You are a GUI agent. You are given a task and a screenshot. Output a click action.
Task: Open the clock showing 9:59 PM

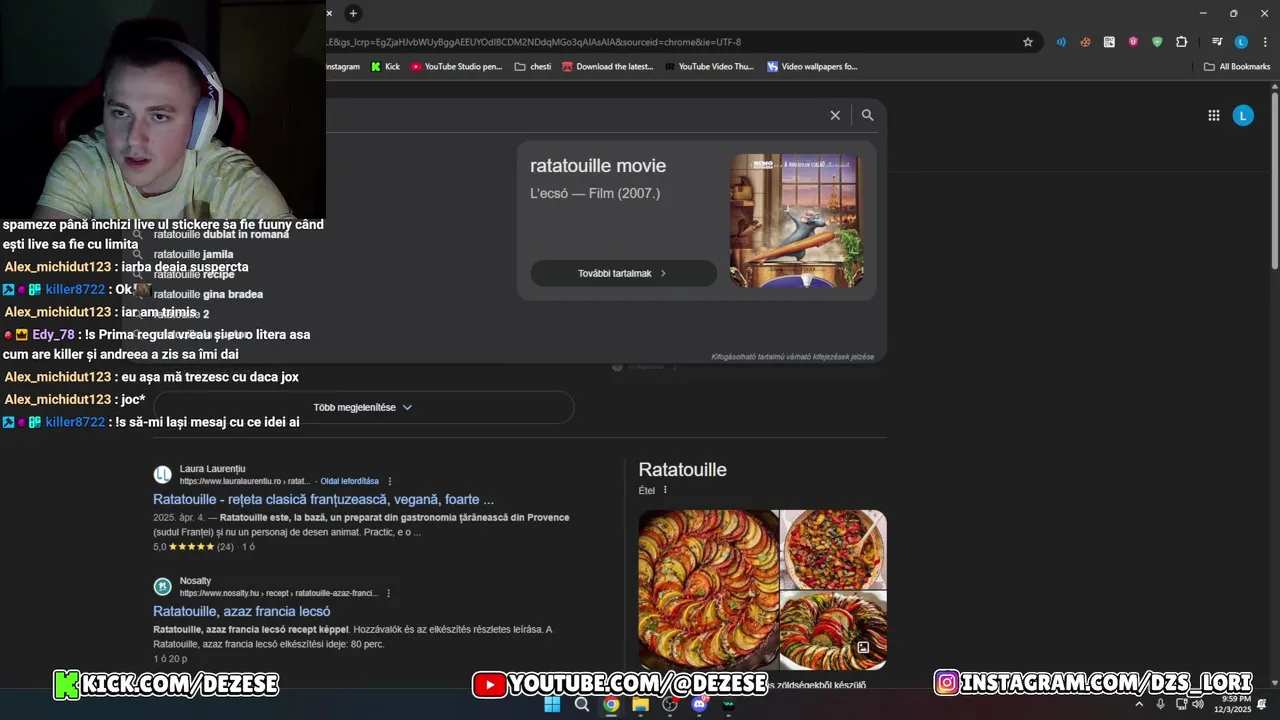click(x=1232, y=704)
